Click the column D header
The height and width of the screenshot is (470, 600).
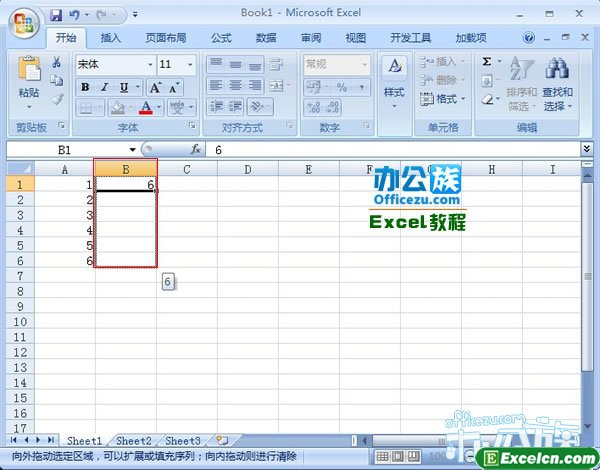[x=248, y=169]
